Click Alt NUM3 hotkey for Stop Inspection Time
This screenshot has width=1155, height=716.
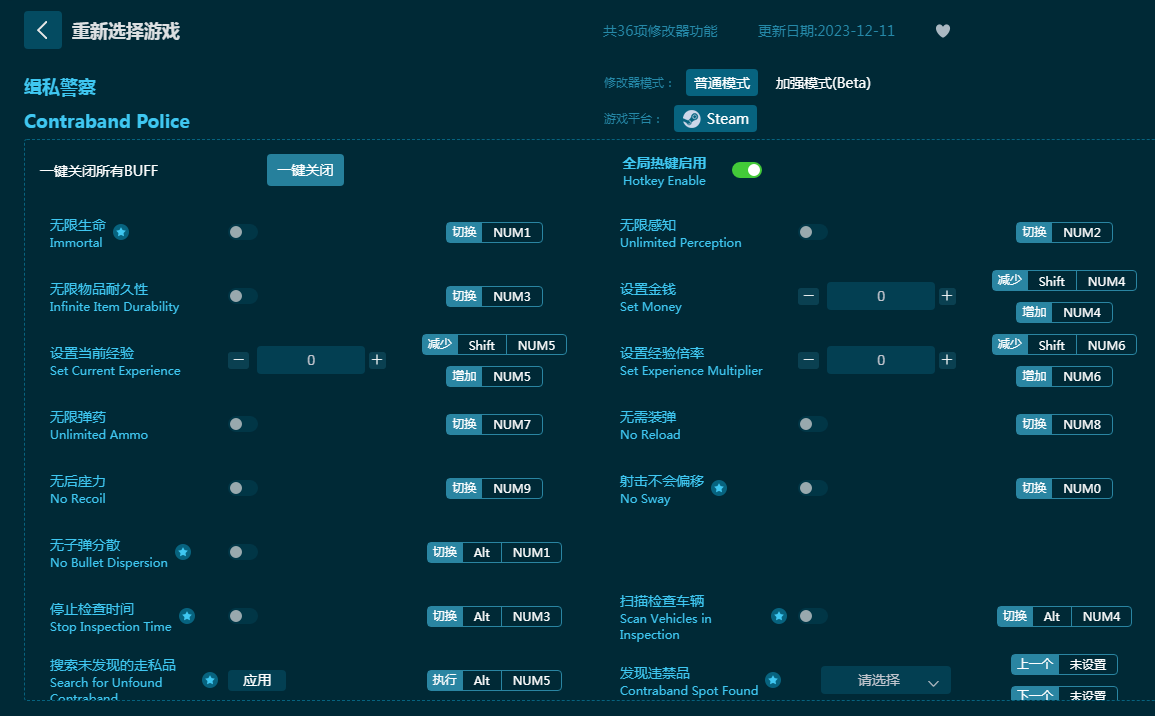click(494, 617)
